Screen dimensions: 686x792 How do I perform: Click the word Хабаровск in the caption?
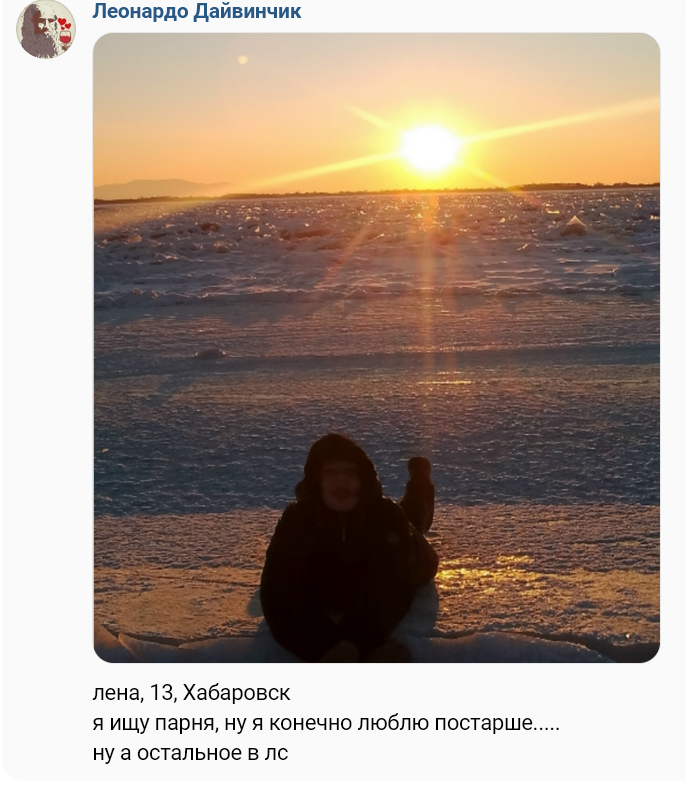click(x=236, y=692)
